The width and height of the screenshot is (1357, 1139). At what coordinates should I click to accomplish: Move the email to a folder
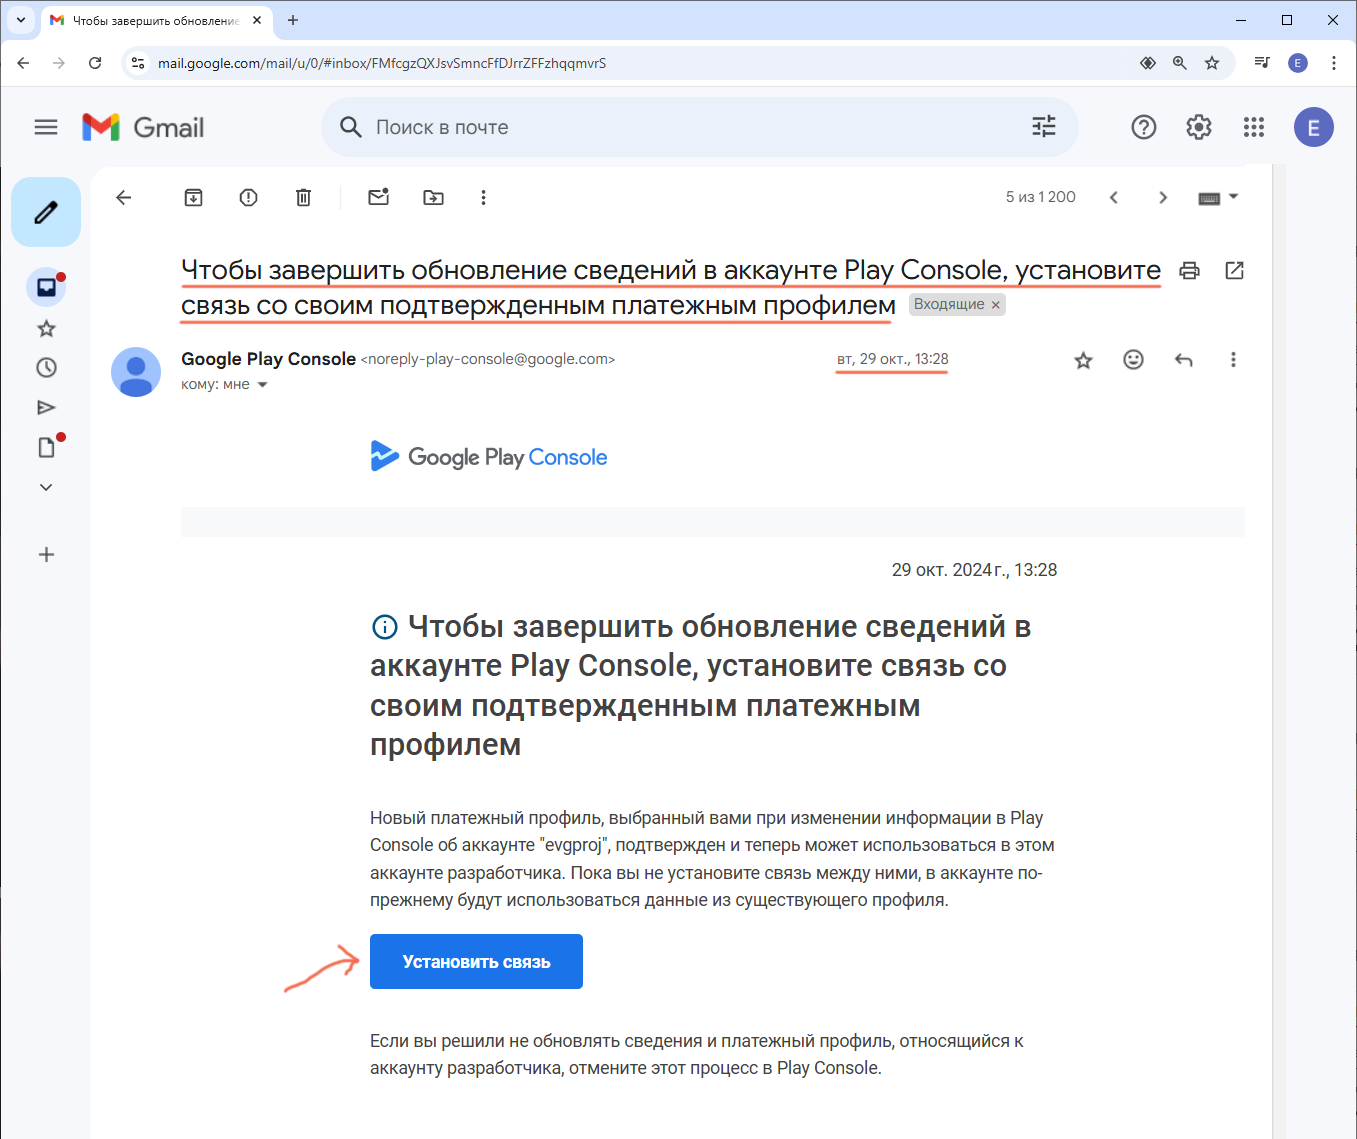(x=434, y=197)
